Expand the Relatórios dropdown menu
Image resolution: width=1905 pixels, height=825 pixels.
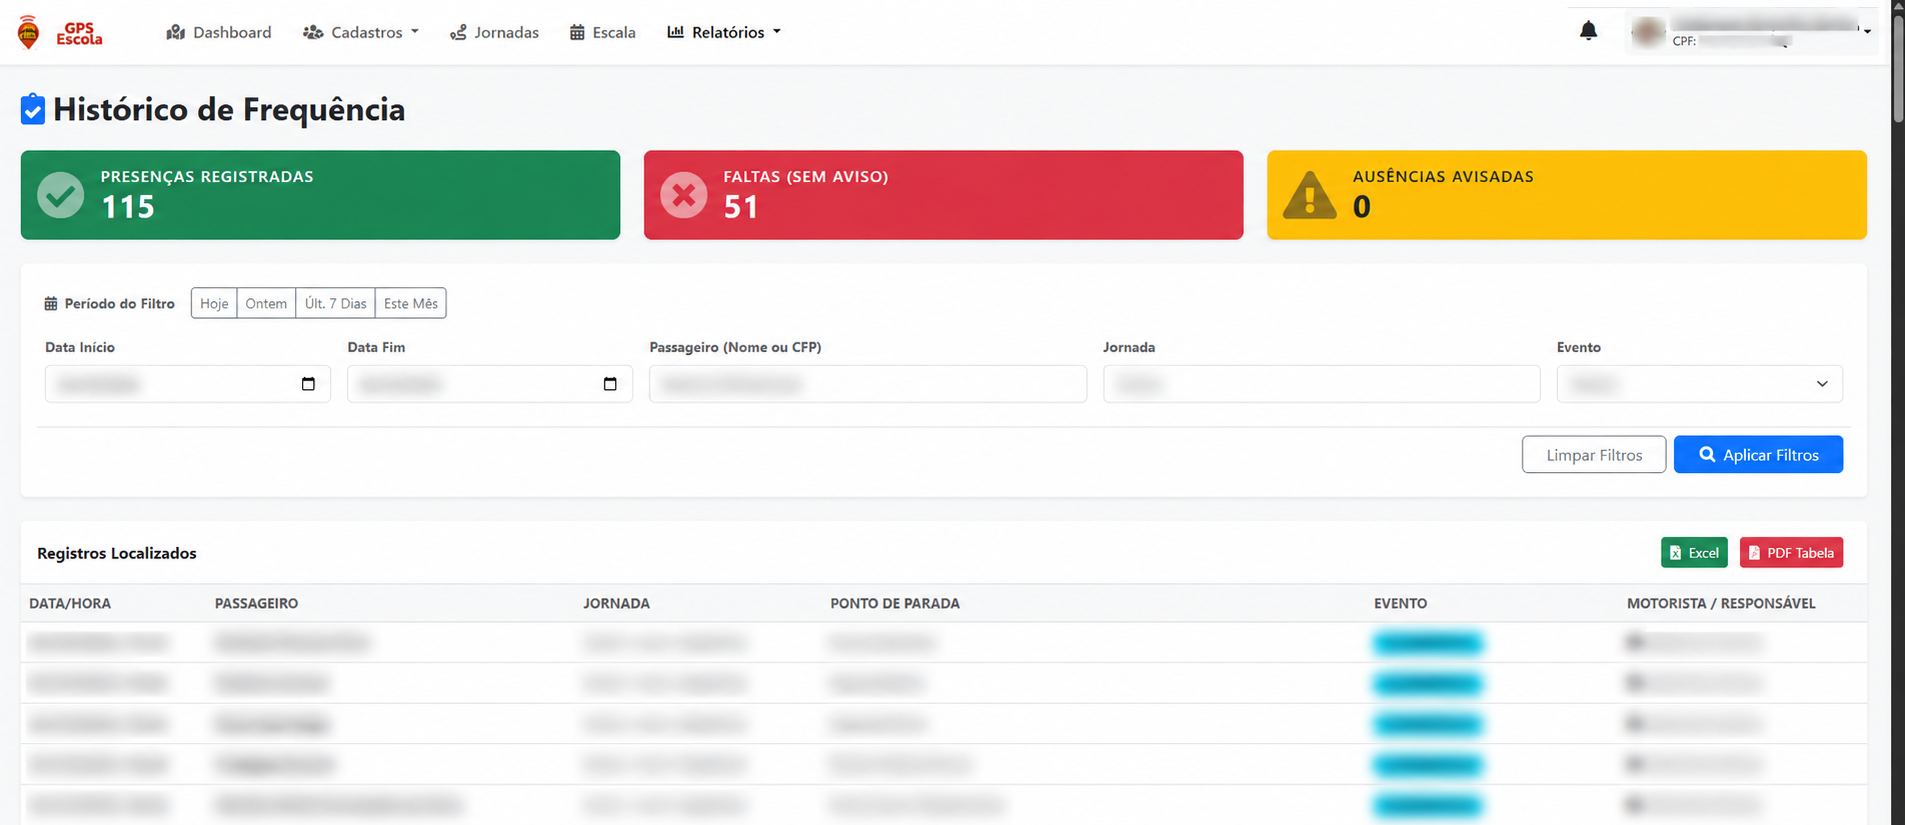pyautogui.click(x=724, y=32)
